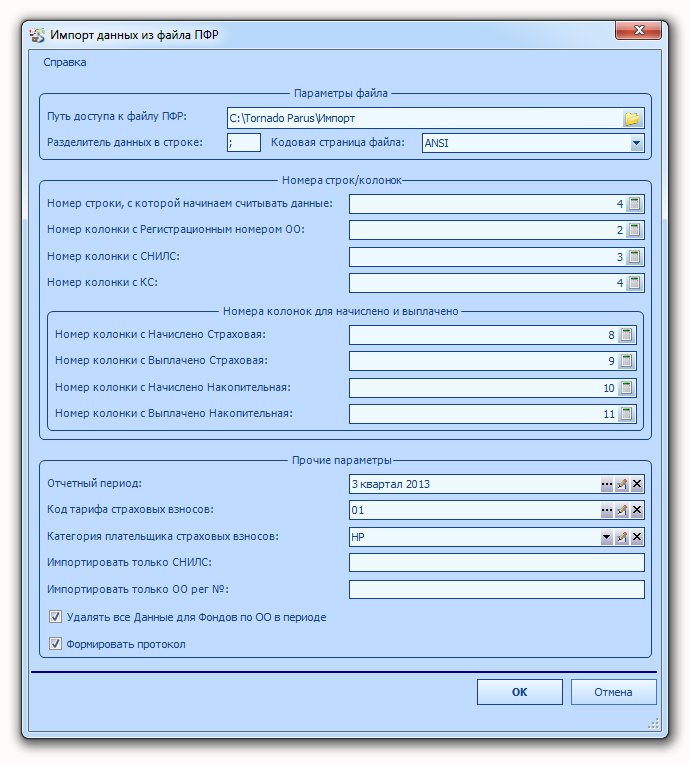Toggle Удалять все Данные для Фондов checkbox
The image size is (689, 764).
[x=56, y=617]
